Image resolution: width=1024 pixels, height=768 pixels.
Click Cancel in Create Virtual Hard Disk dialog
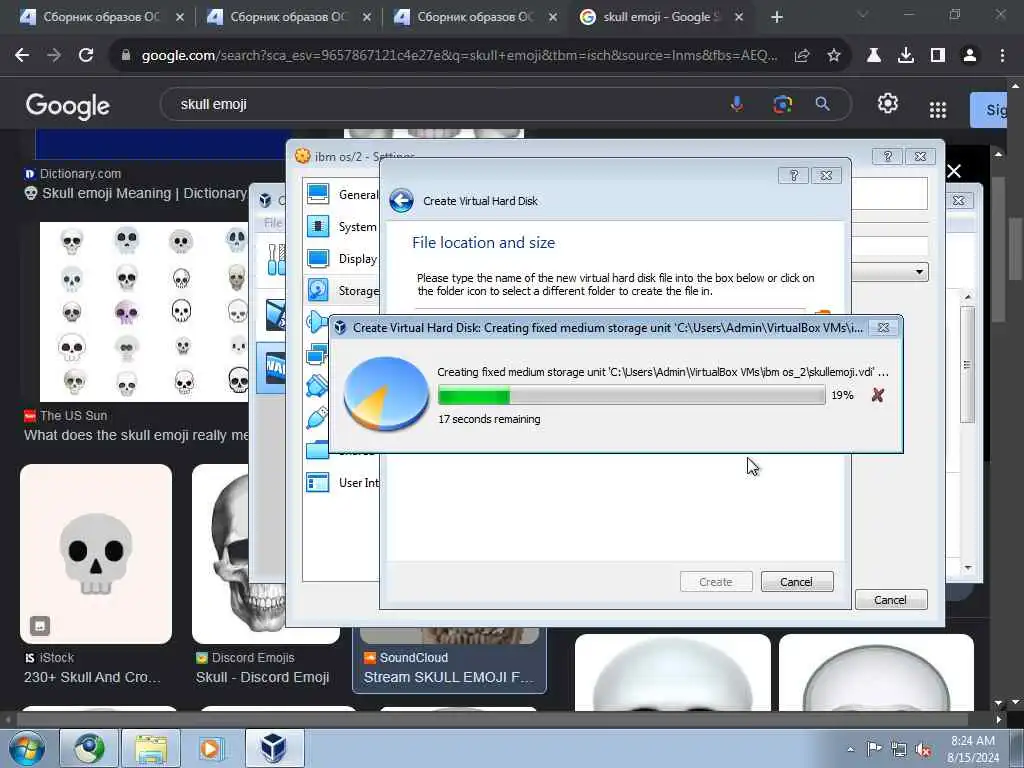click(797, 581)
